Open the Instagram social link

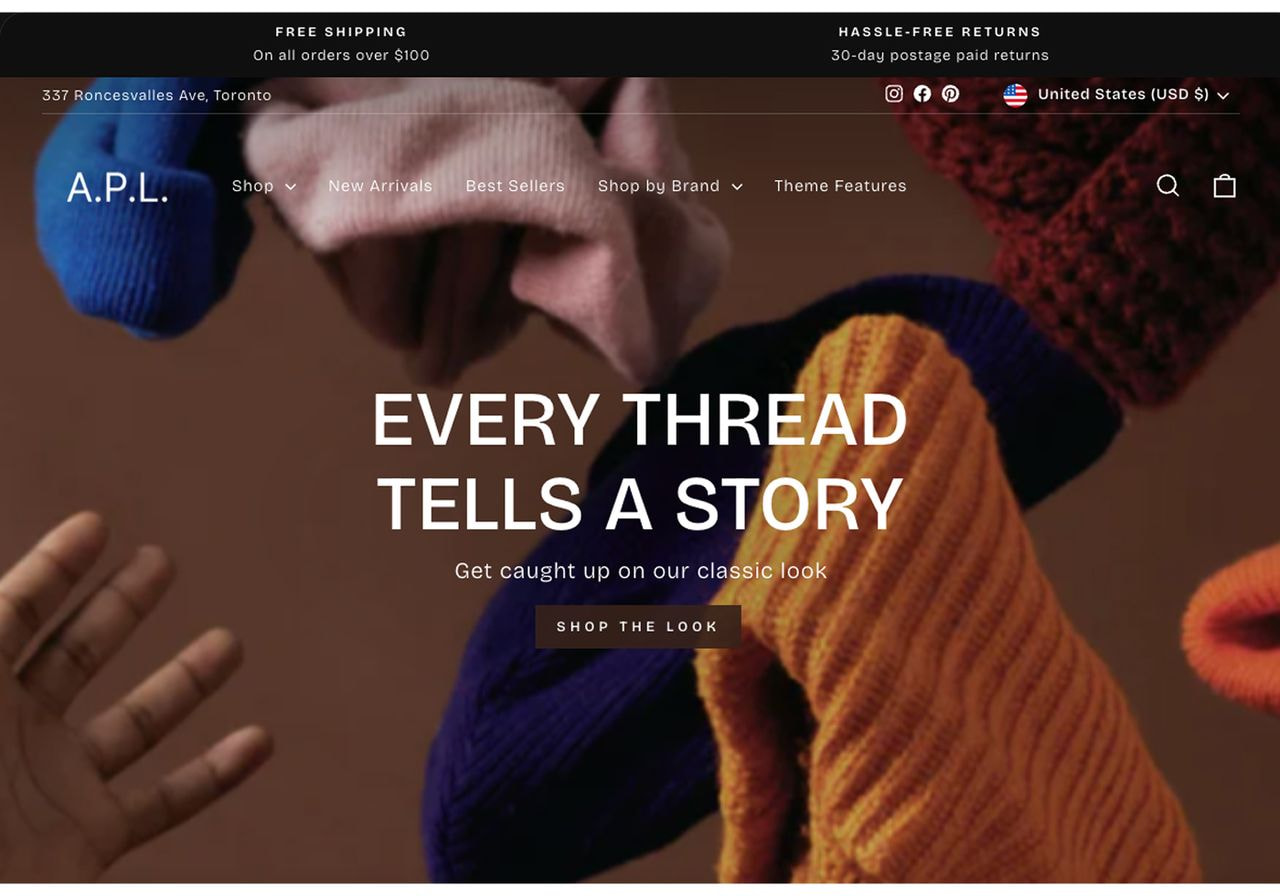(x=894, y=94)
